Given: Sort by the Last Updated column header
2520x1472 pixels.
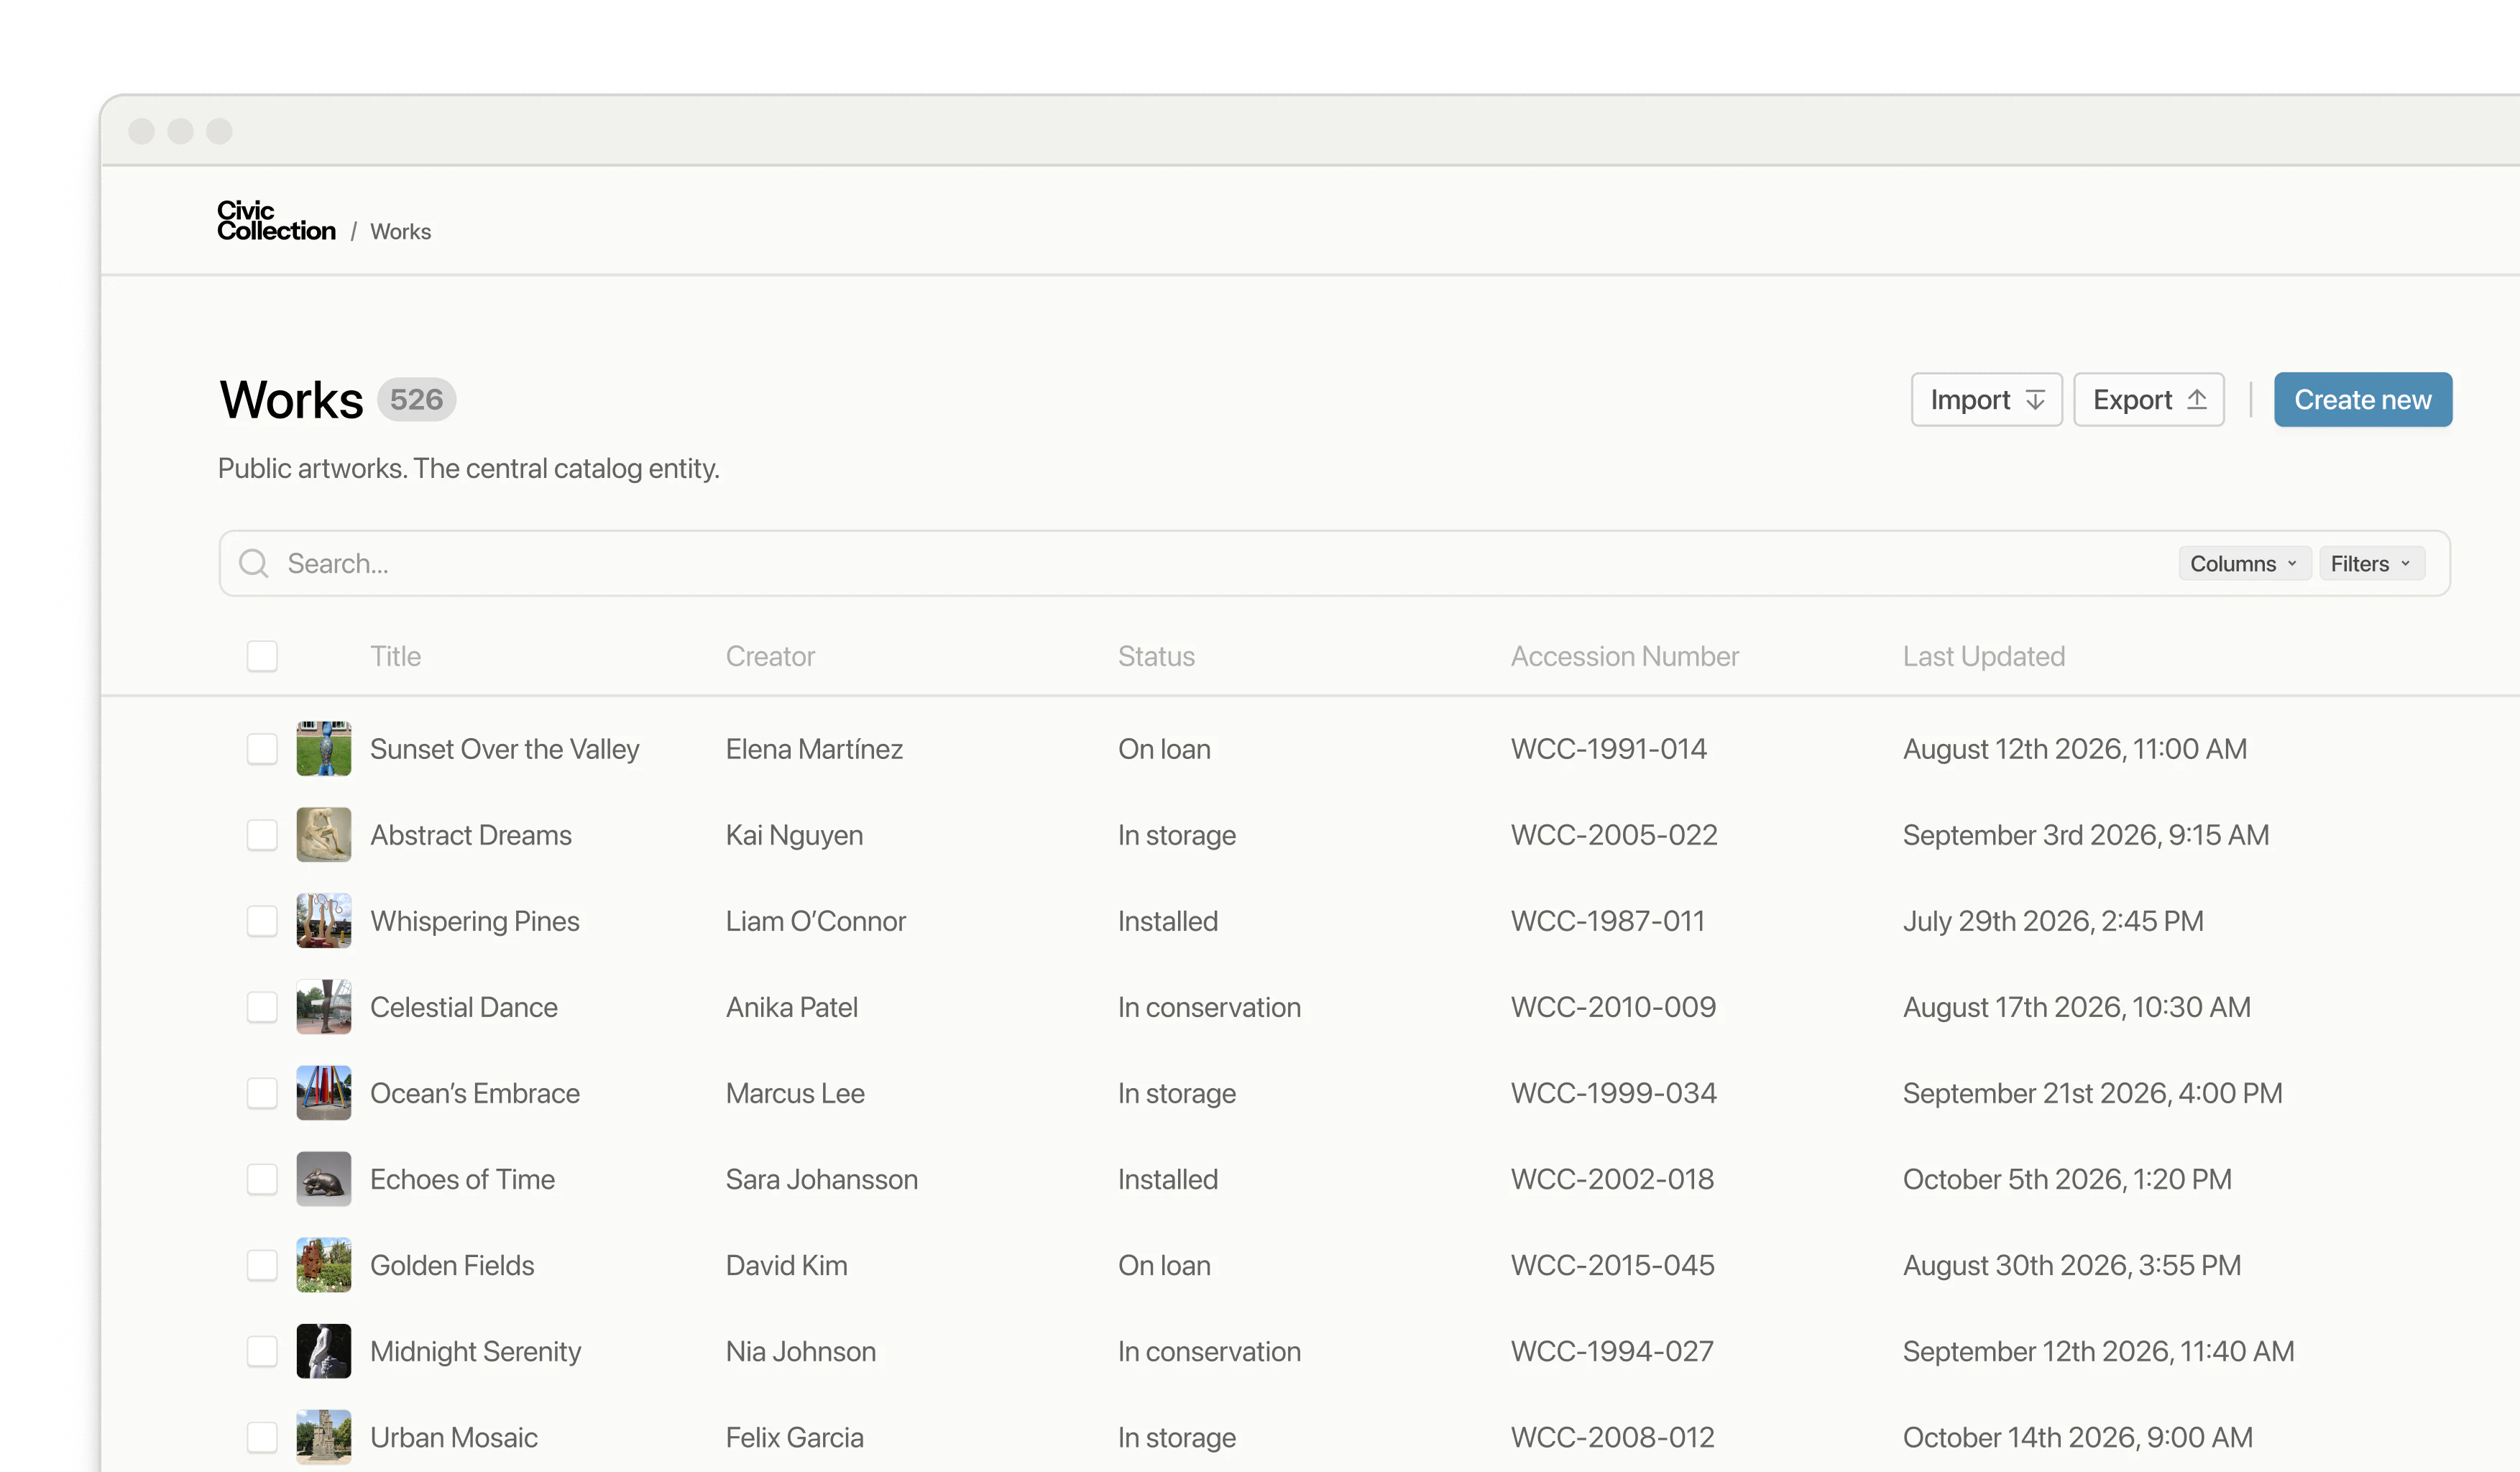Looking at the screenshot, I should point(1983,656).
